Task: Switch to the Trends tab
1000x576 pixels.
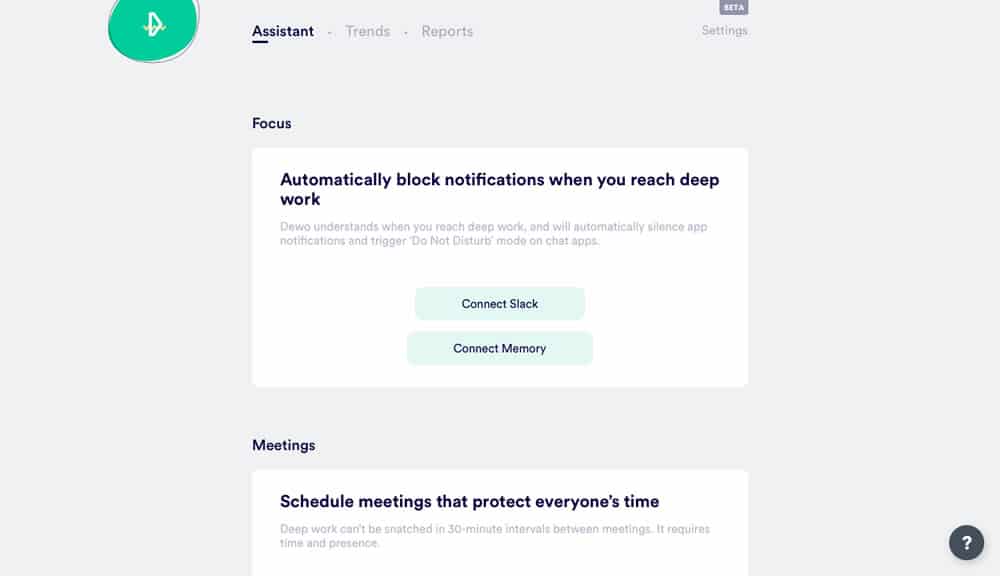Action: point(367,31)
